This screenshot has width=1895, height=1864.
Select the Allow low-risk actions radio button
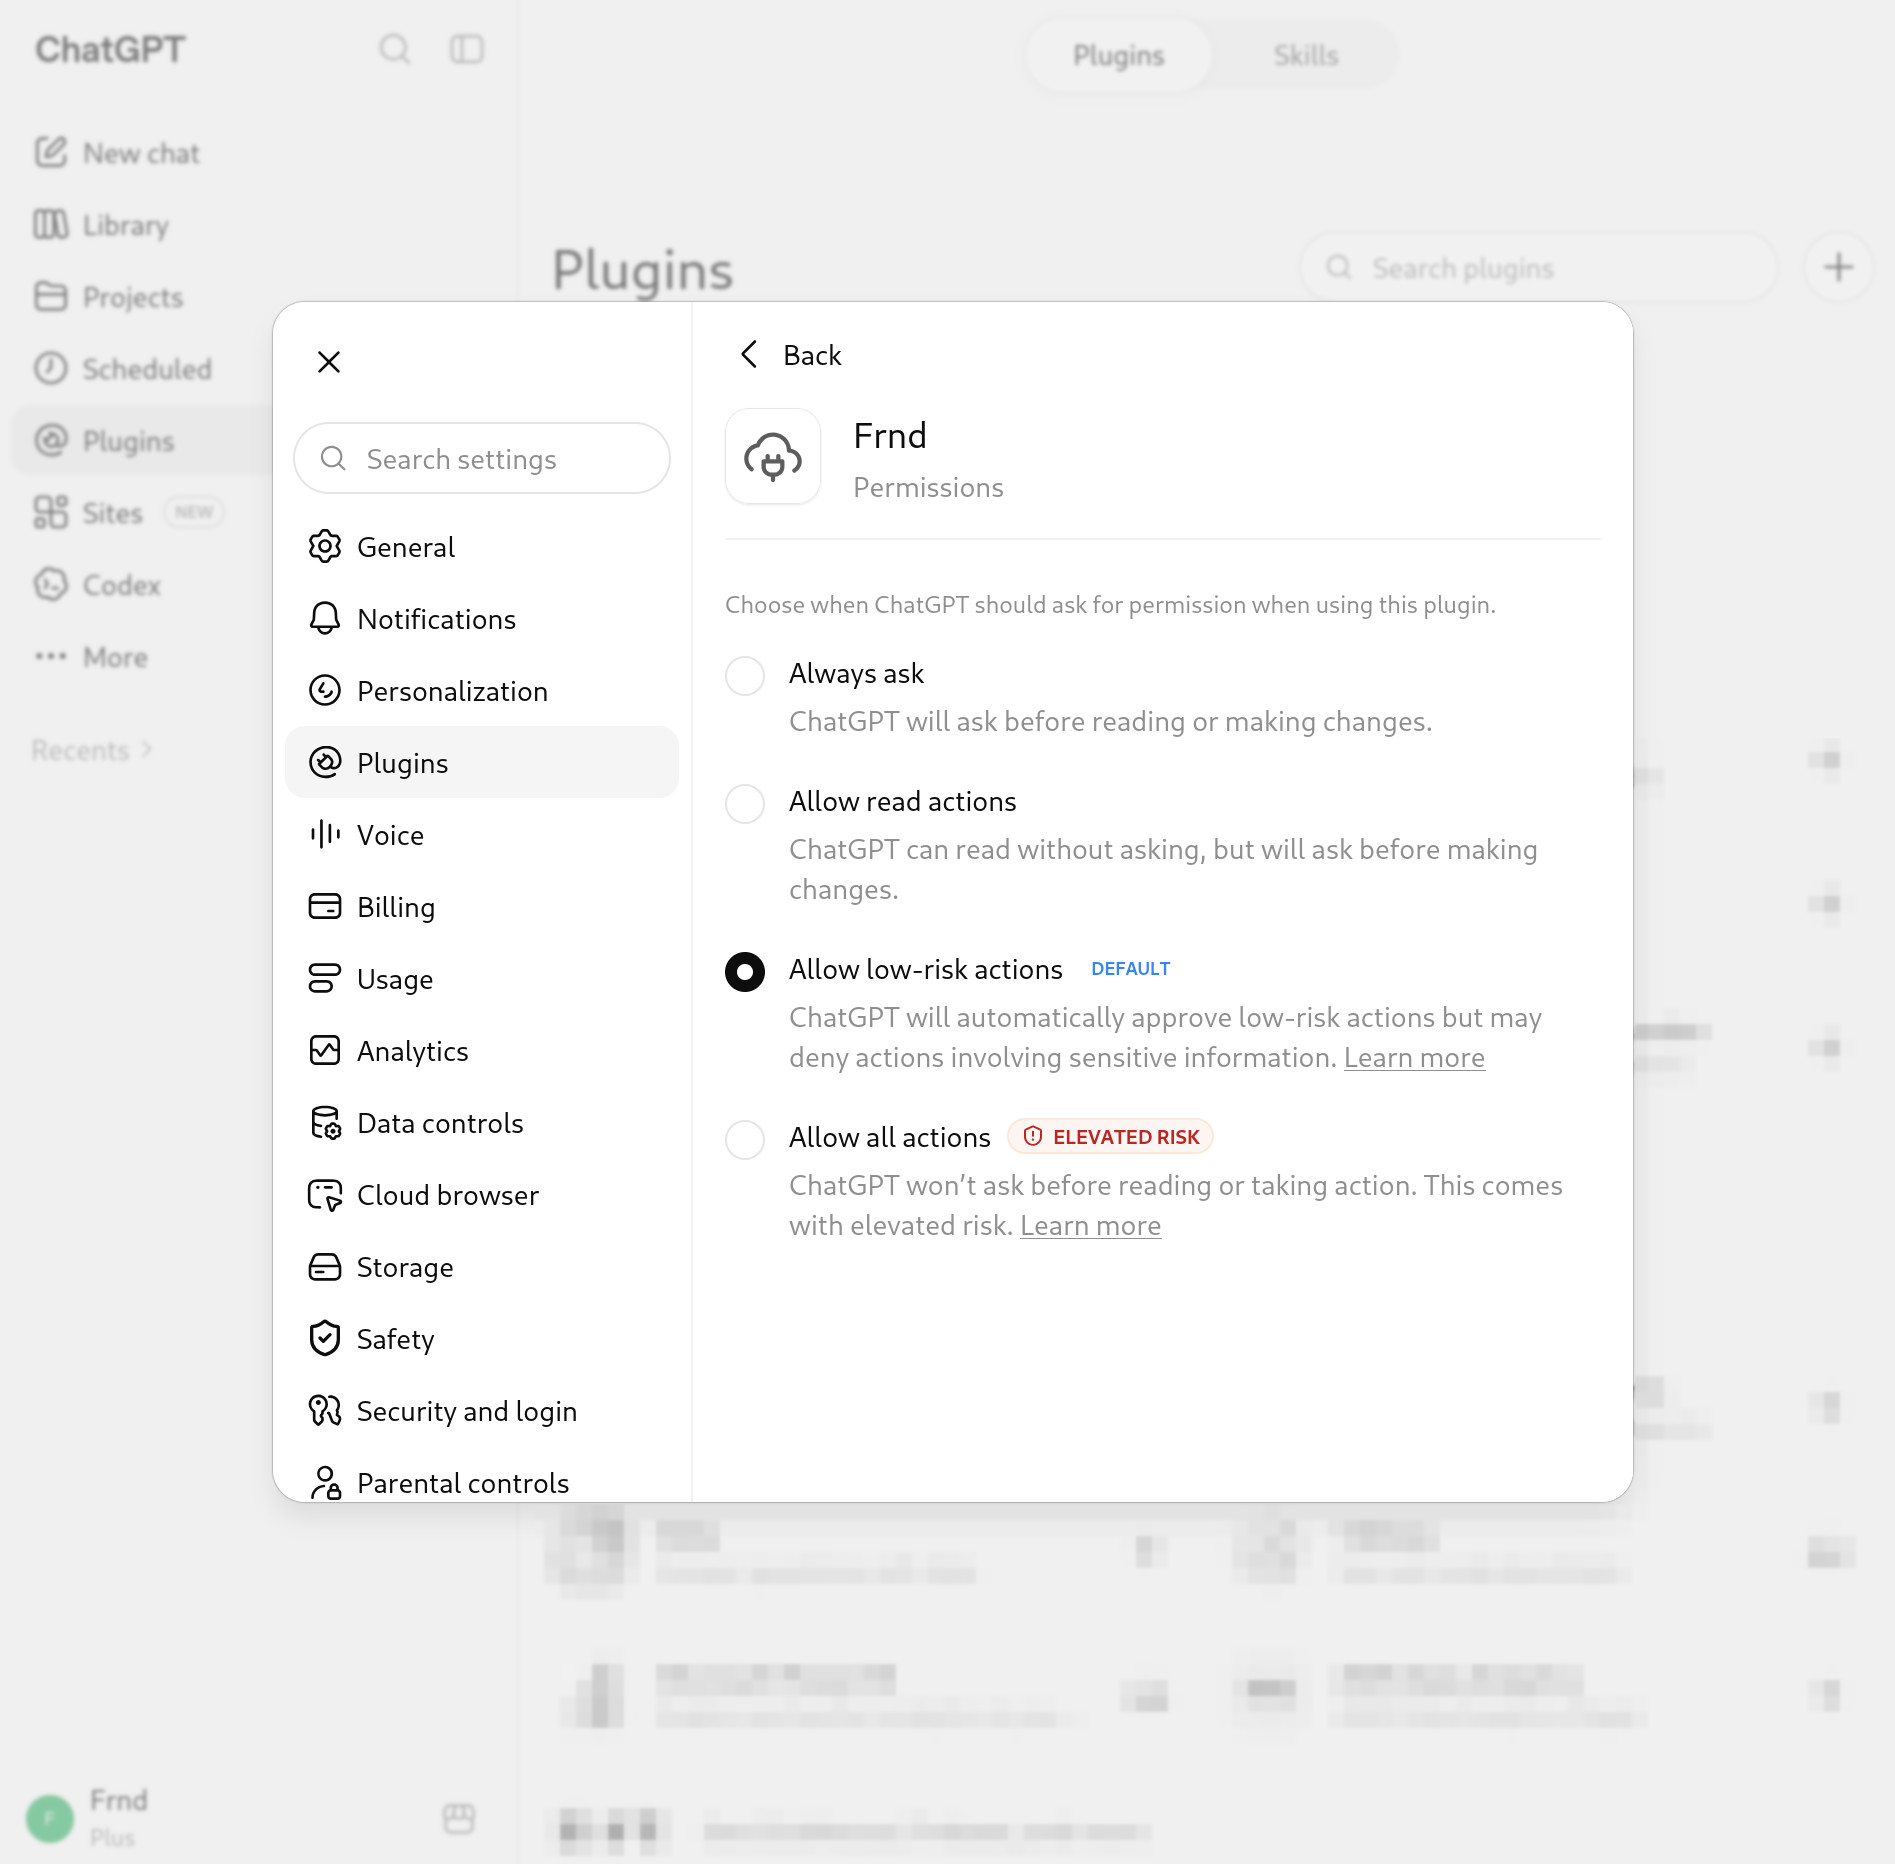click(x=745, y=972)
